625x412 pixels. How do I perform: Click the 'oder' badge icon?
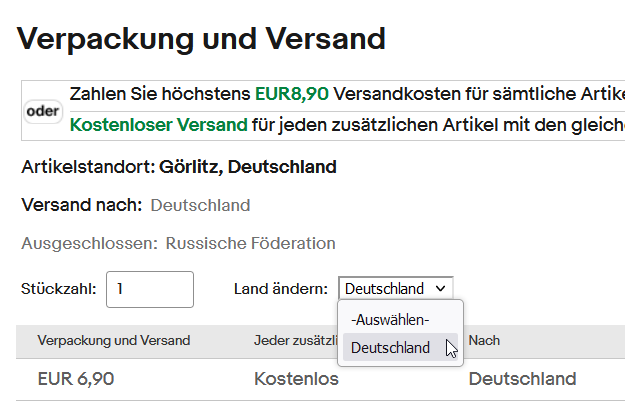pyautogui.click(x=43, y=111)
